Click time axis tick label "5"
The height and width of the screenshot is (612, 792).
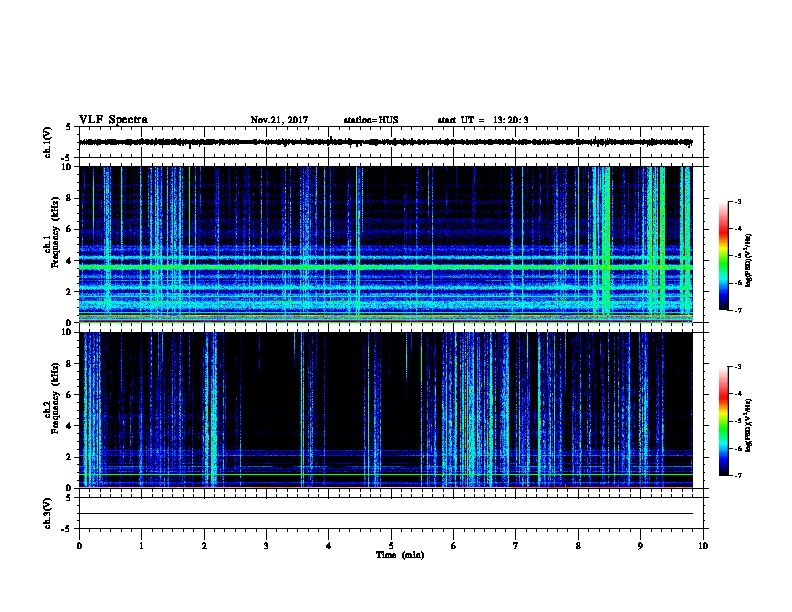click(391, 545)
